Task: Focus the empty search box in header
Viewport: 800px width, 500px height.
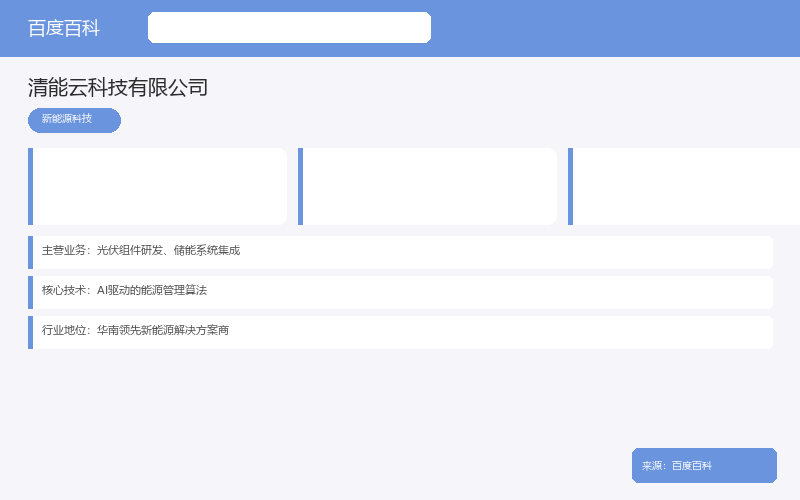Action: (x=289, y=28)
